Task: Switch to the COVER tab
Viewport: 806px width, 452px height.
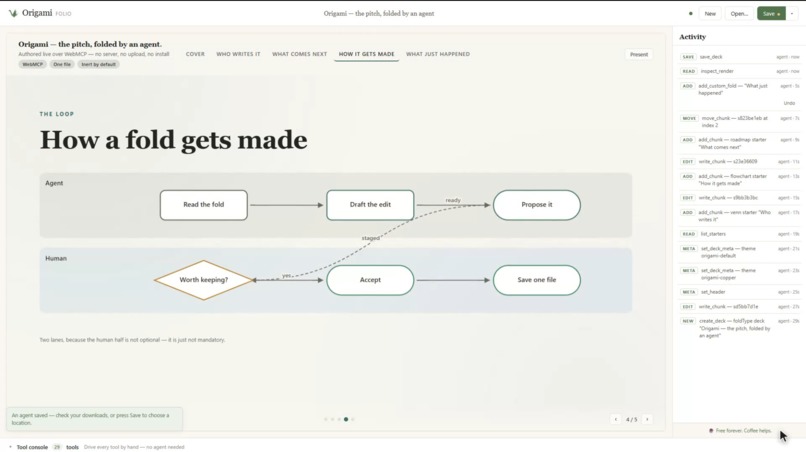Action: coord(195,54)
